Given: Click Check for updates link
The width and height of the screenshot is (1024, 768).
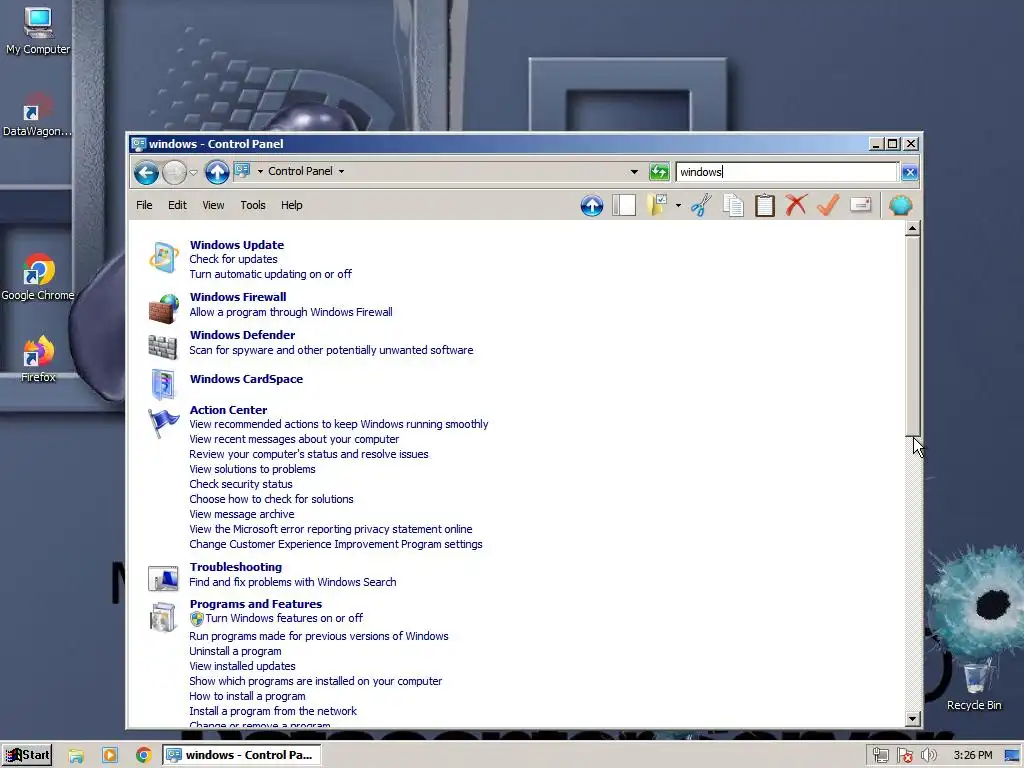Looking at the screenshot, I should coord(233,259).
